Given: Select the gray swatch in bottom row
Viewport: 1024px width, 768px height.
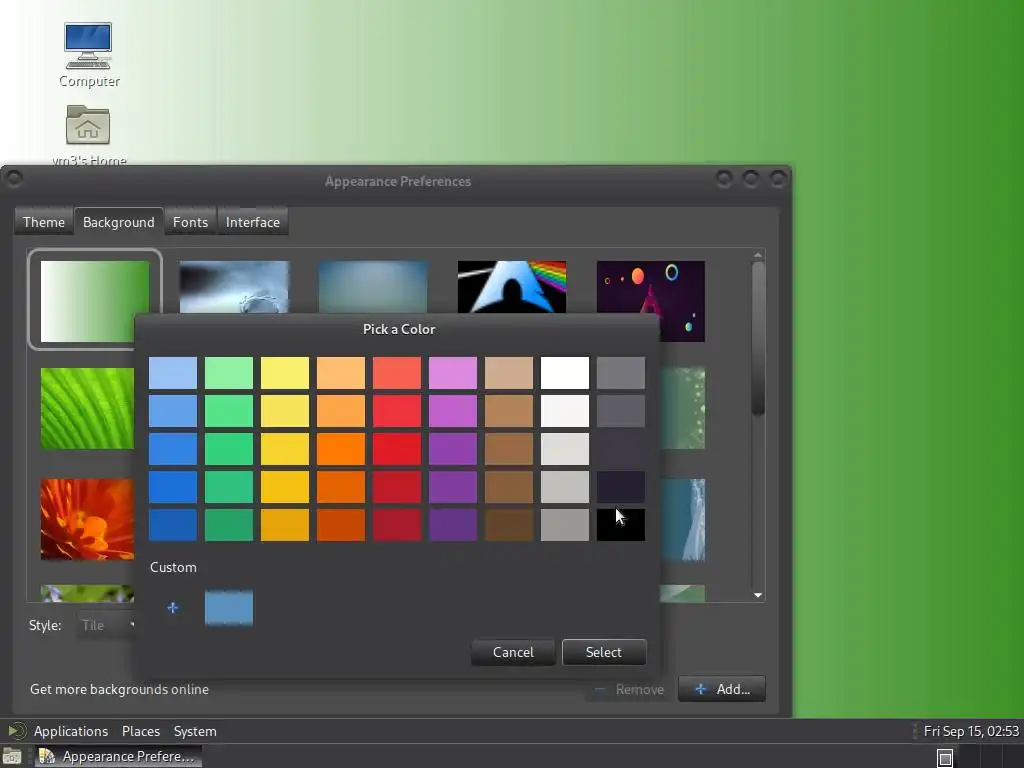Looking at the screenshot, I should (x=565, y=525).
